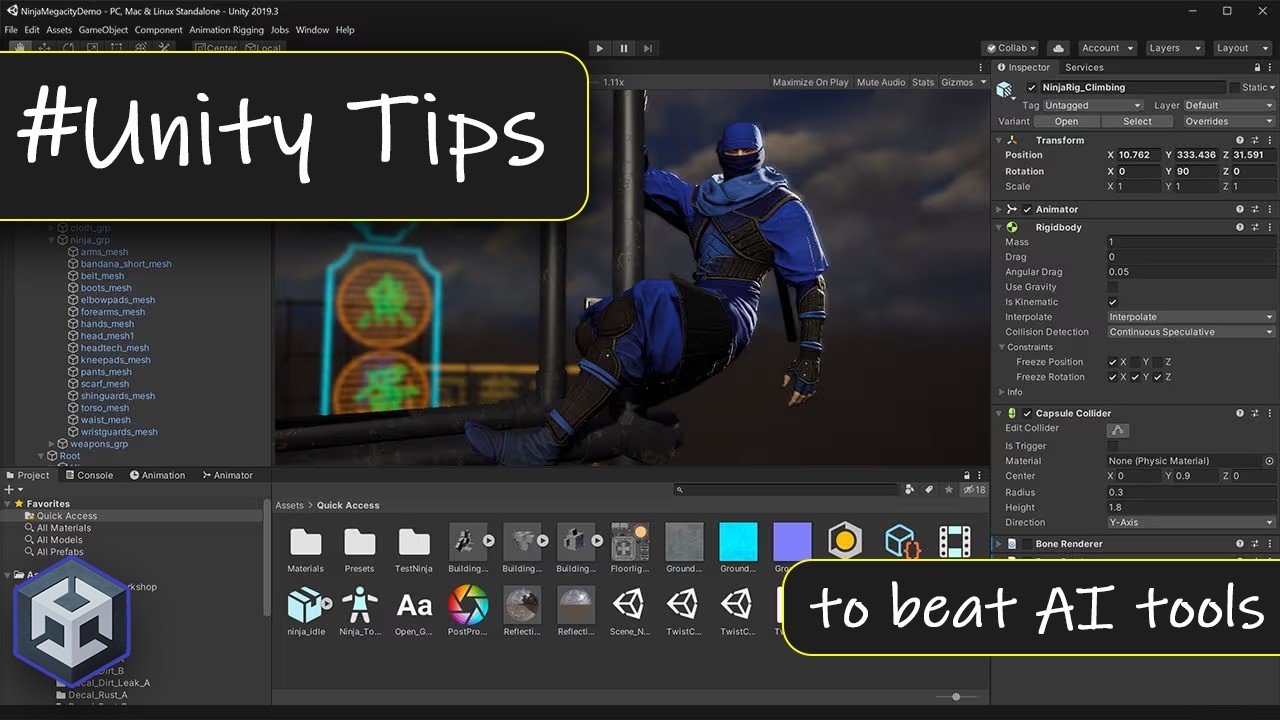
Task: Open the Collision Detection dropdown
Action: pyautogui.click(x=1191, y=332)
